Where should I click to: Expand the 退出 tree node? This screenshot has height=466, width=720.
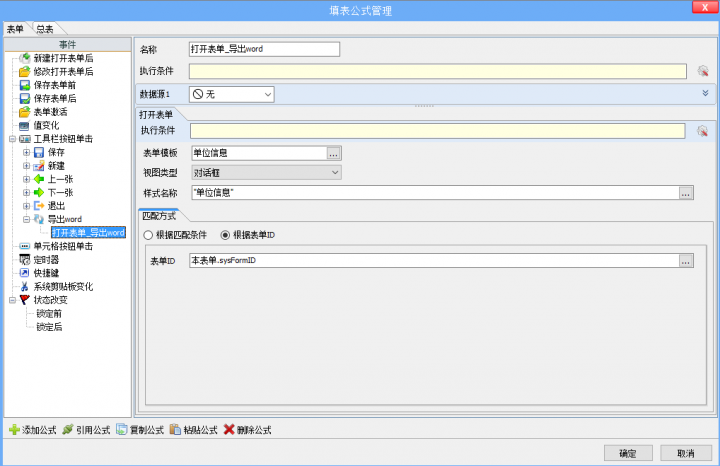(27, 206)
